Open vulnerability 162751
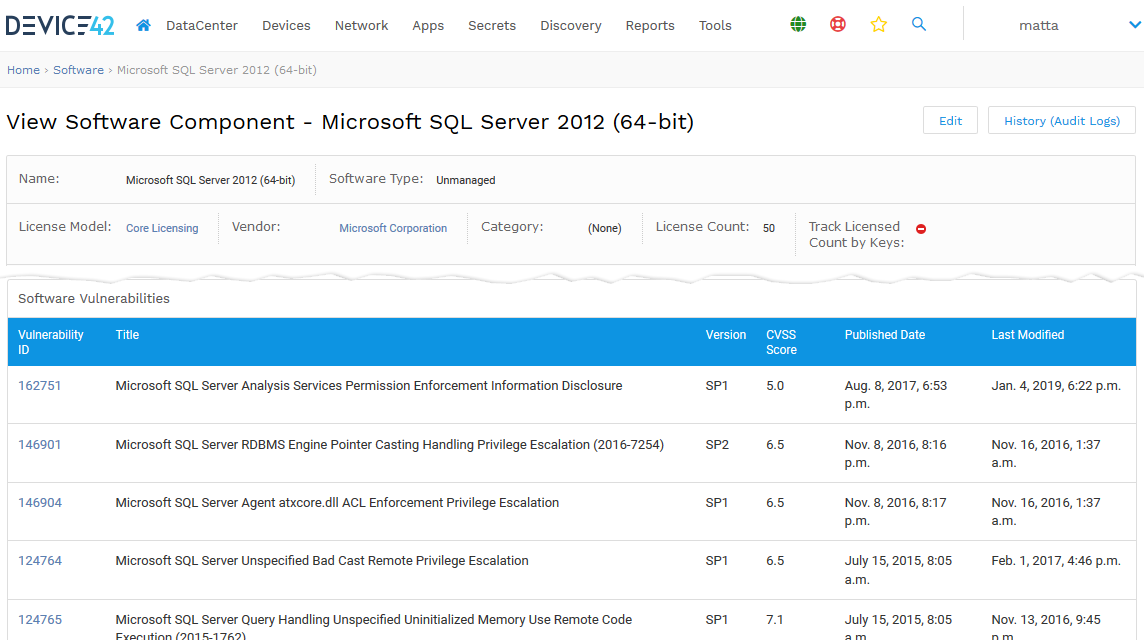1144x640 pixels. pos(39,385)
